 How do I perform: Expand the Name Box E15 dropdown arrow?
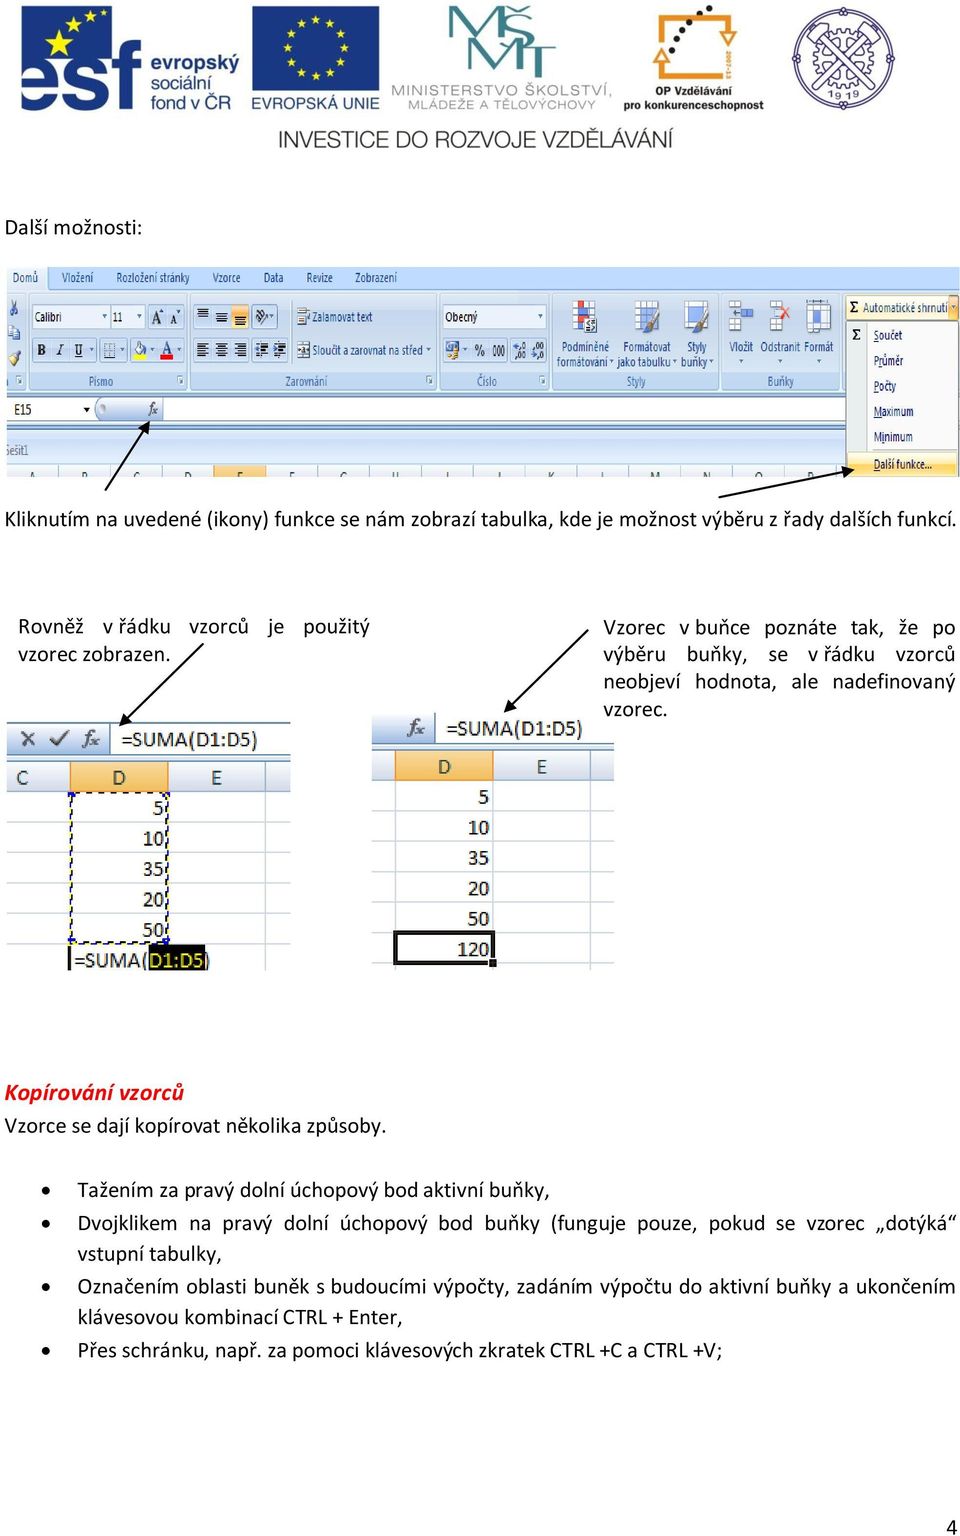[x=86, y=409]
